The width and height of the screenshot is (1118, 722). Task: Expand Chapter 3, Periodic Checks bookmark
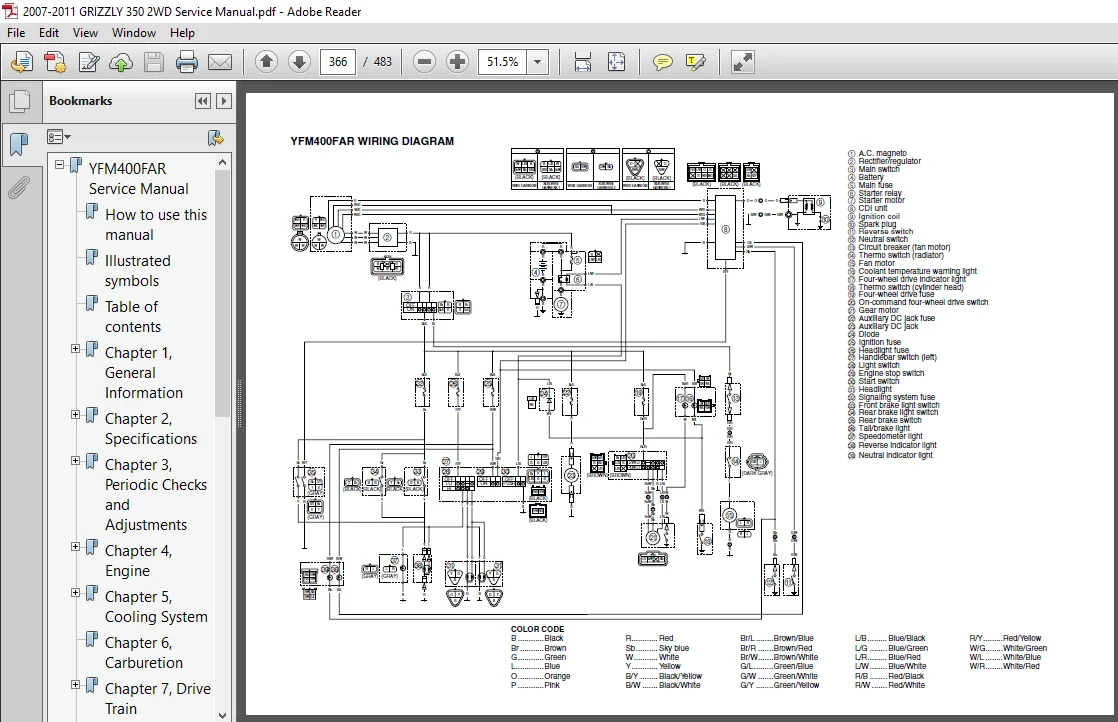pos(76,460)
